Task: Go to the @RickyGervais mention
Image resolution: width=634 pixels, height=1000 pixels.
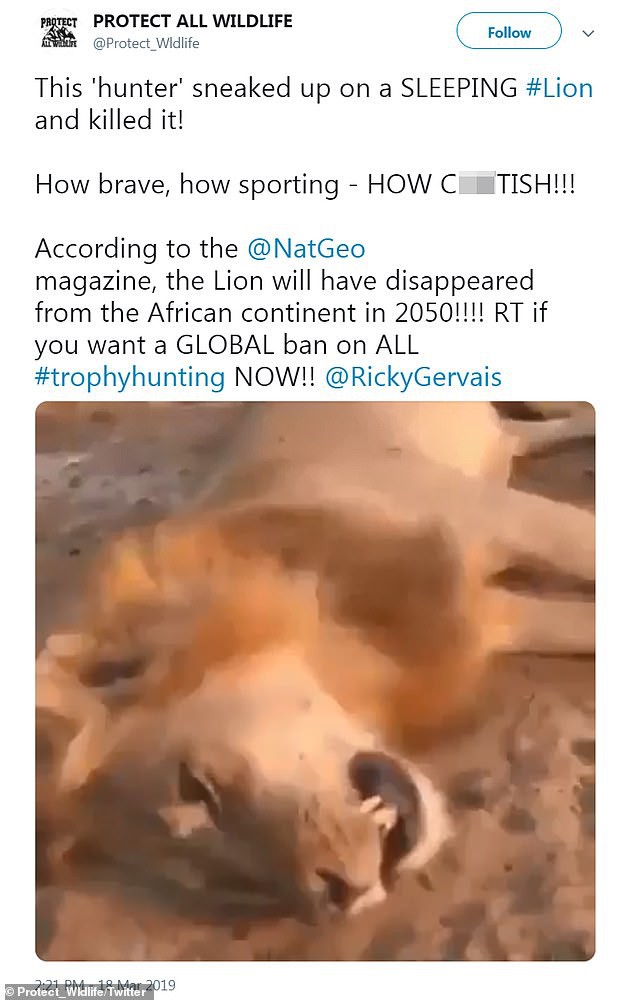Action: coord(413,377)
